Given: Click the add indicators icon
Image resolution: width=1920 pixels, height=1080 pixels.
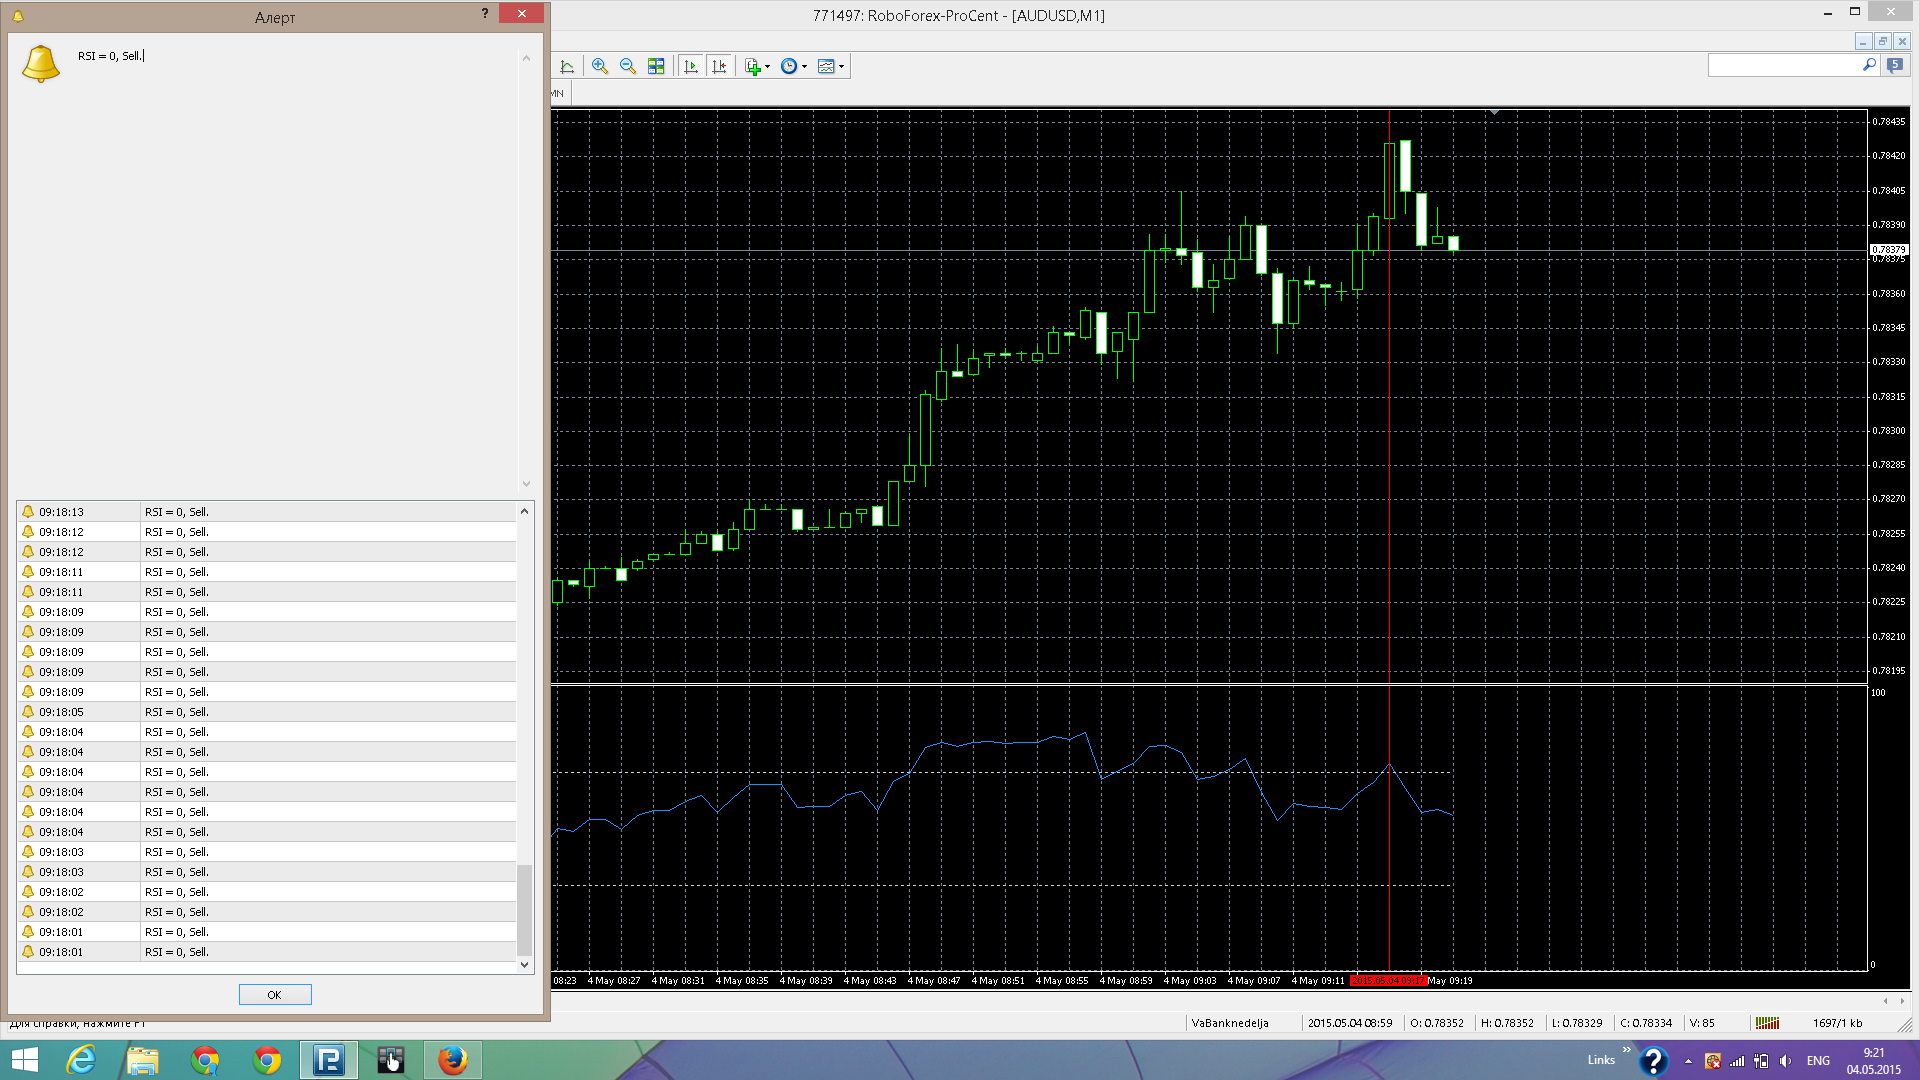Looking at the screenshot, I should 753,66.
